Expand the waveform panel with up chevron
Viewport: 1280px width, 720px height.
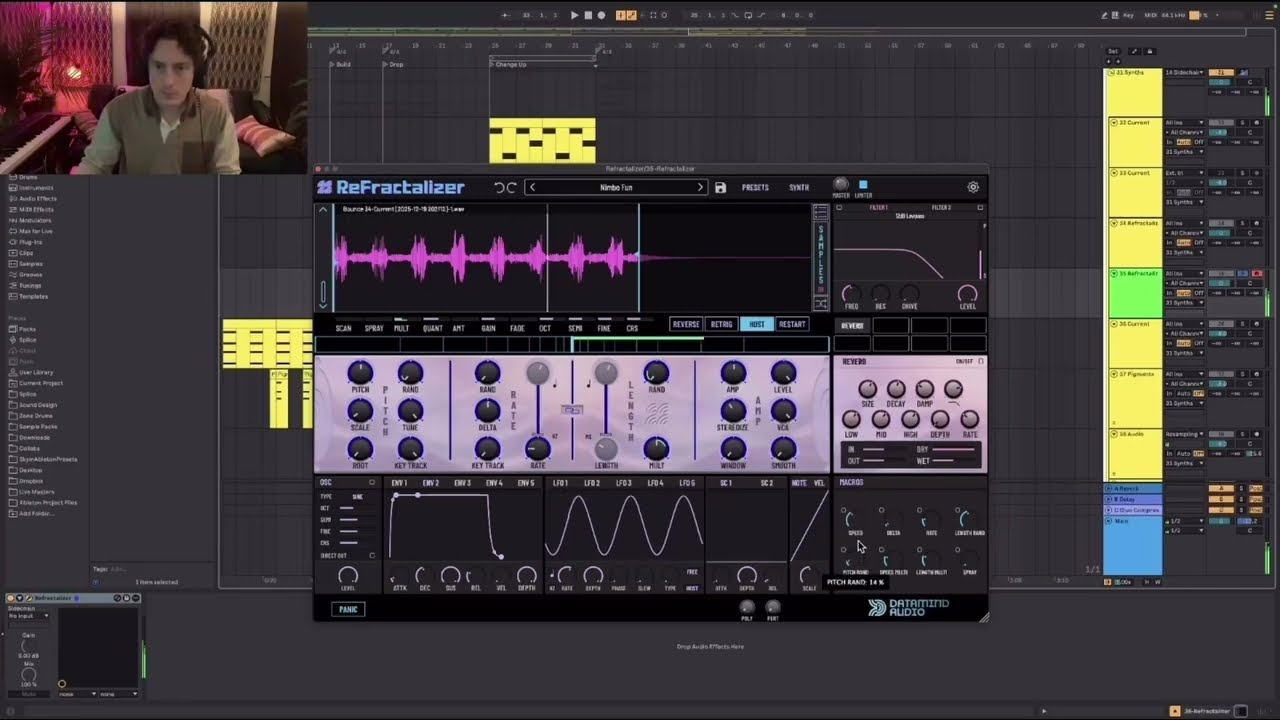pyautogui.click(x=323, y=210)
